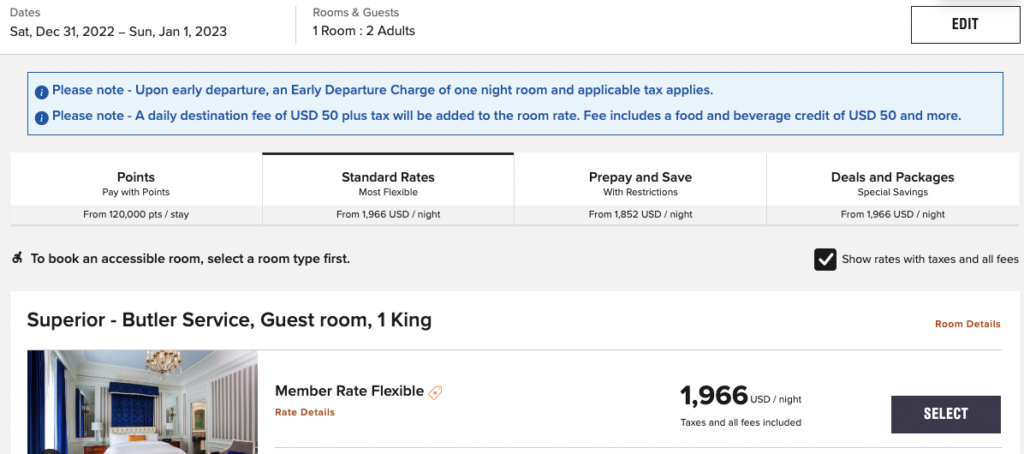Click the info icon beside destination fee note
1024x454 pixels.
click(42, 117)
